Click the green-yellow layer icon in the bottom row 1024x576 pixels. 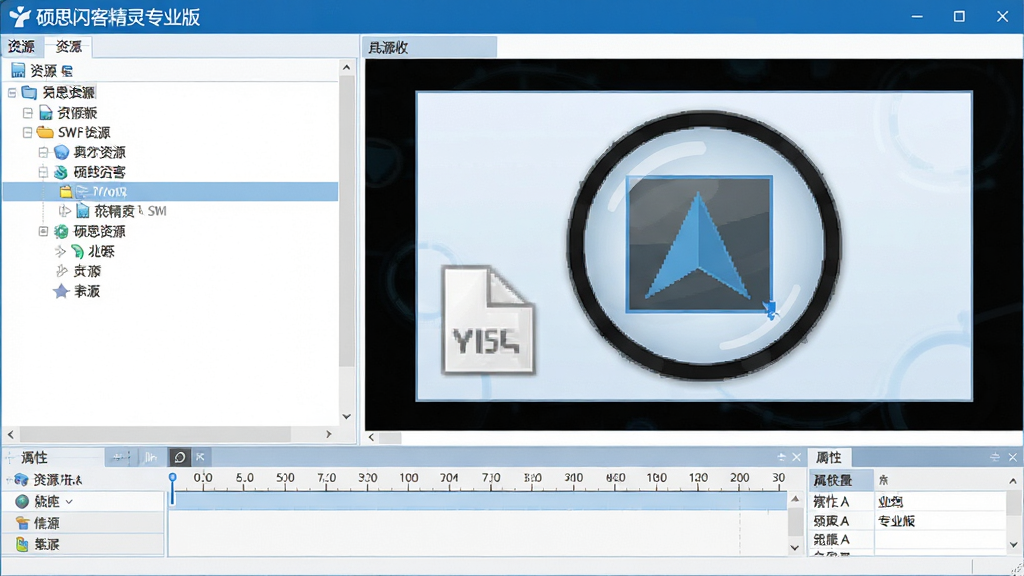(x=22, y=544)
